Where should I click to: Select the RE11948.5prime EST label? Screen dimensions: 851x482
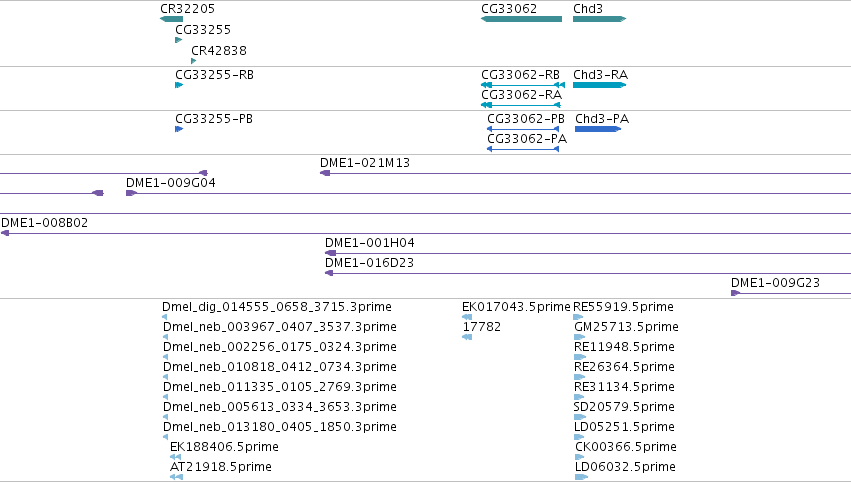coord(624,347)
